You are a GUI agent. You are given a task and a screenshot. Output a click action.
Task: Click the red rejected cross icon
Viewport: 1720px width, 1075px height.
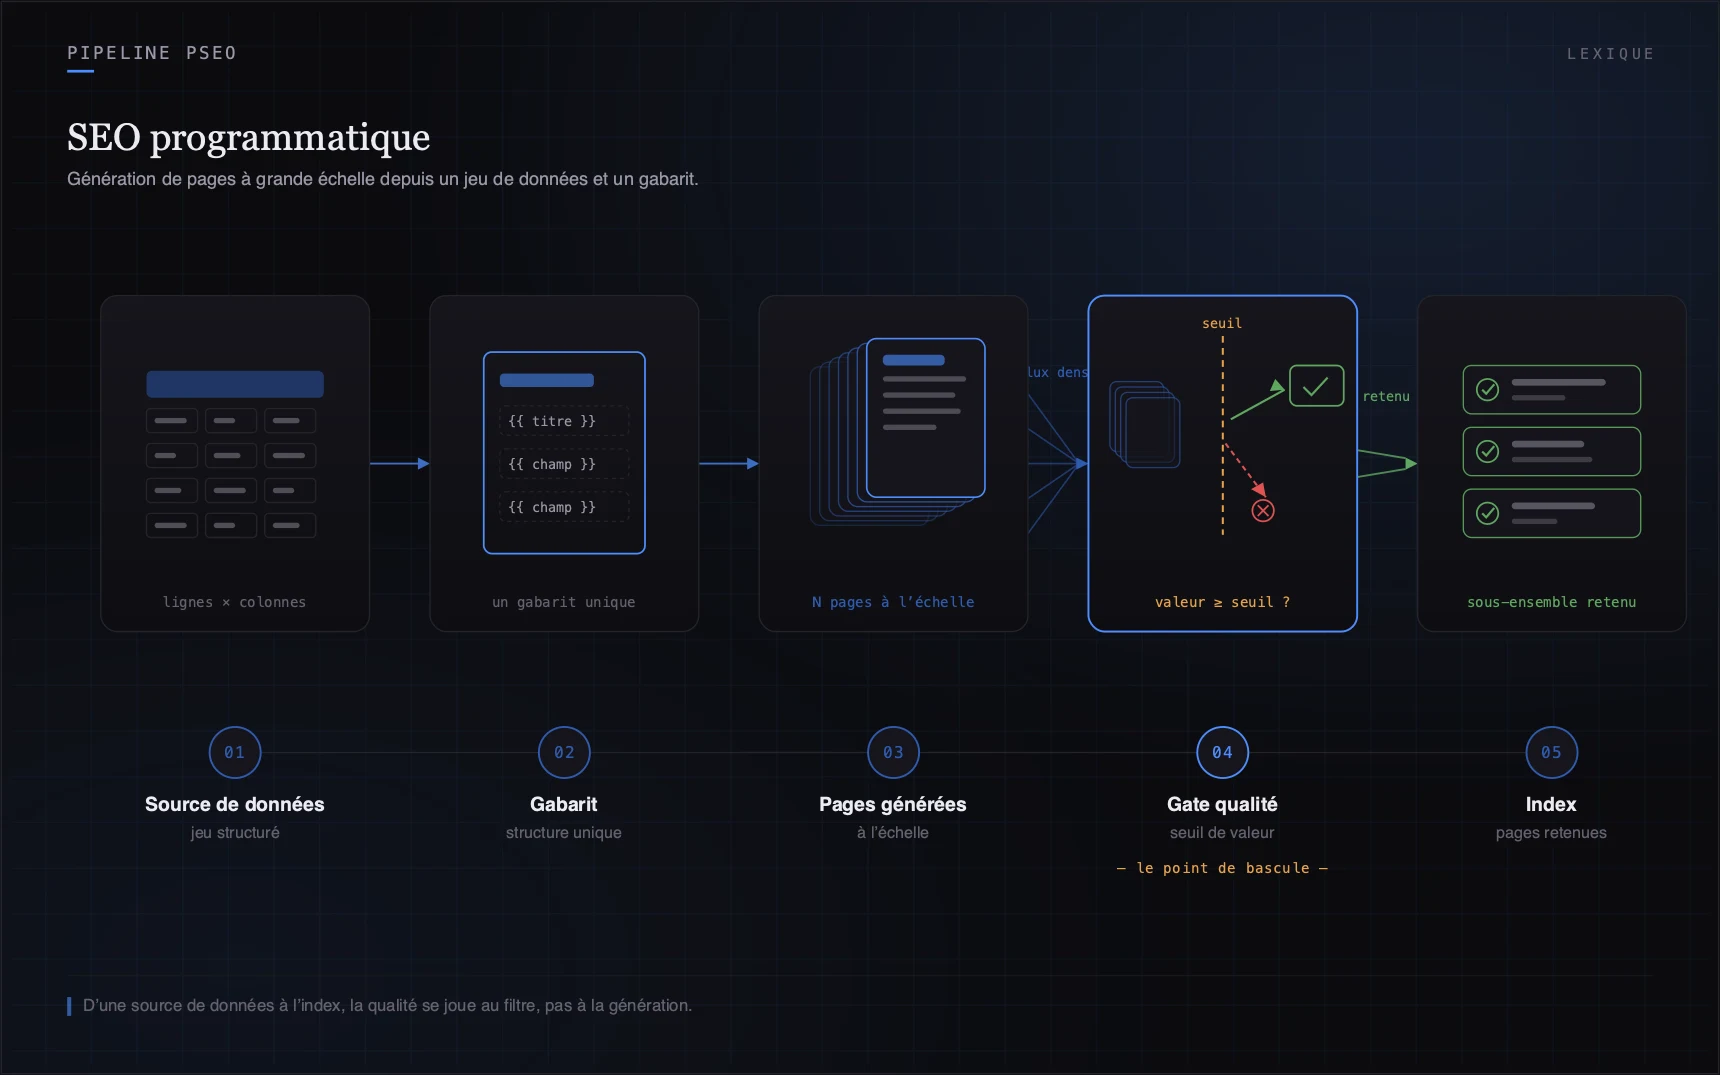coord(1263,511)
